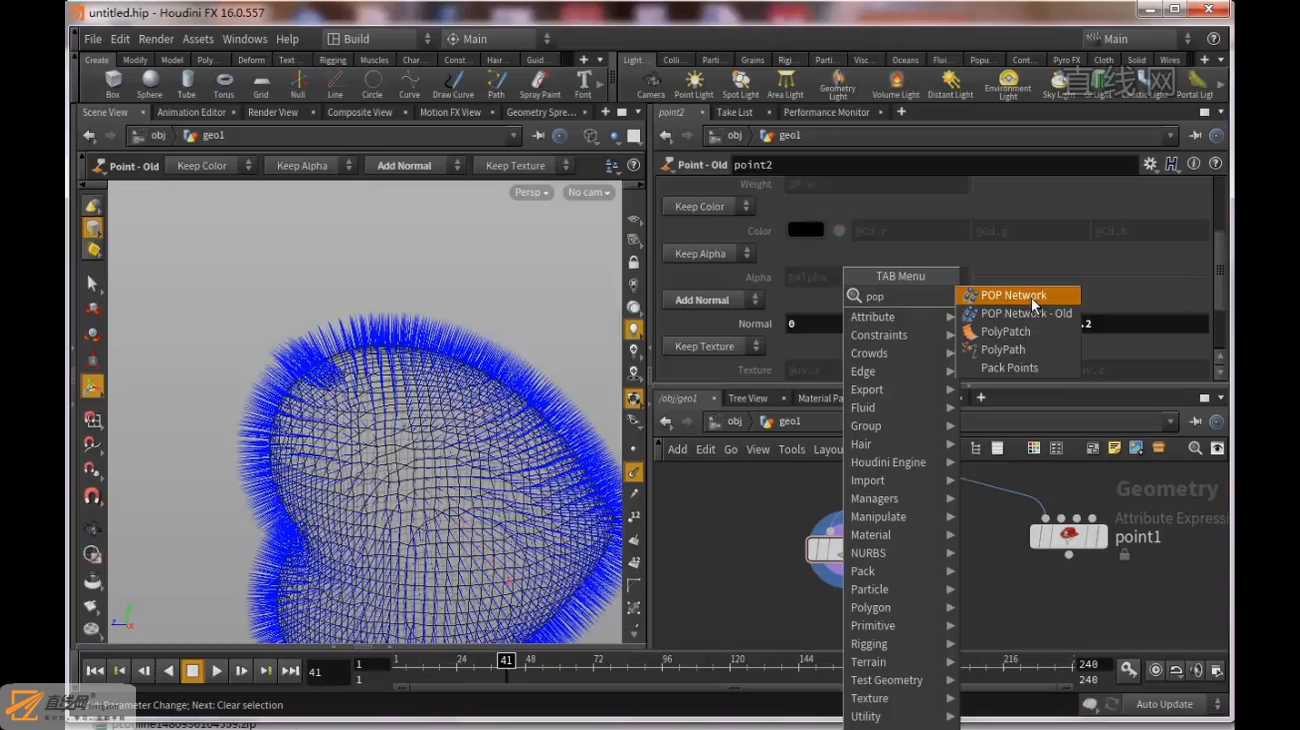Select the Tube shelf tool
The width and height of the screenshot is (1300, 730).
[187, 84]
